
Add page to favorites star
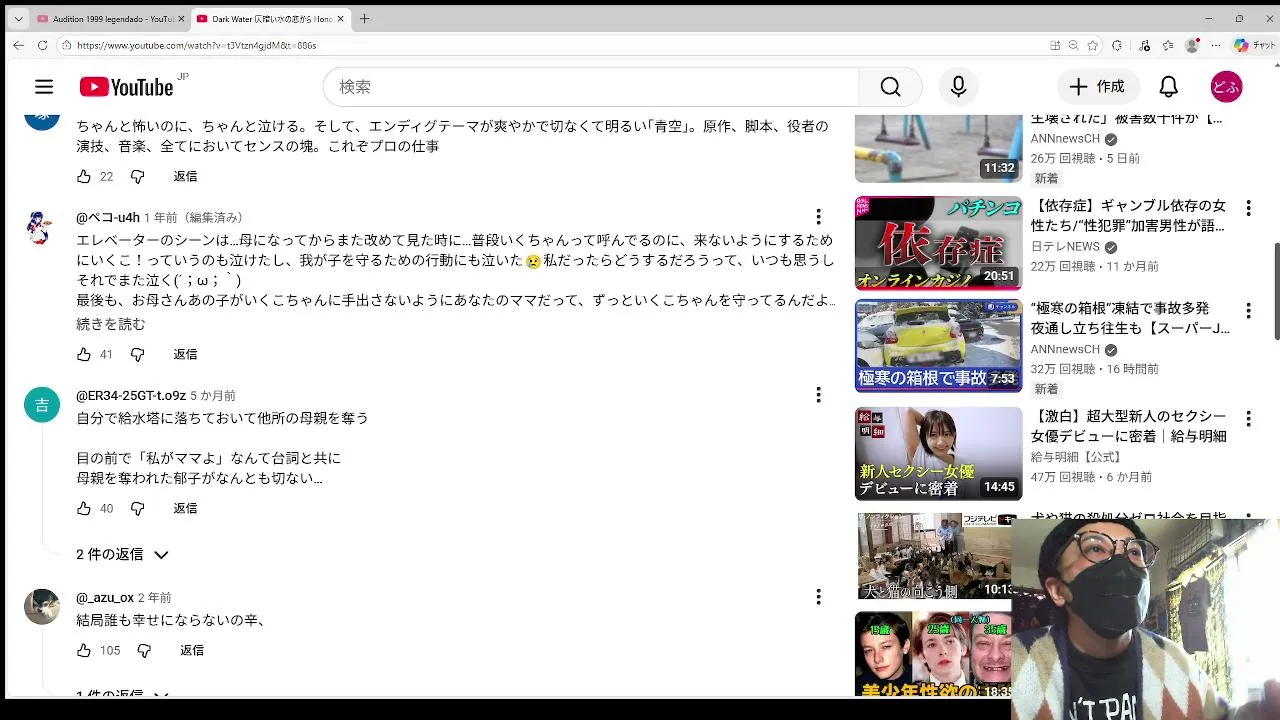coord(1093,45)
